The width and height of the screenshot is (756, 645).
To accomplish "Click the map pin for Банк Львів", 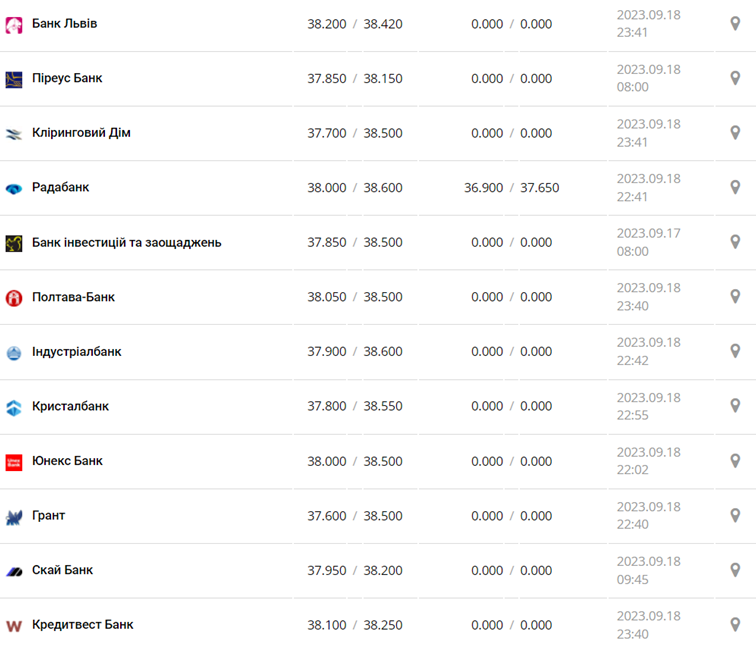I will pos(735,23).
